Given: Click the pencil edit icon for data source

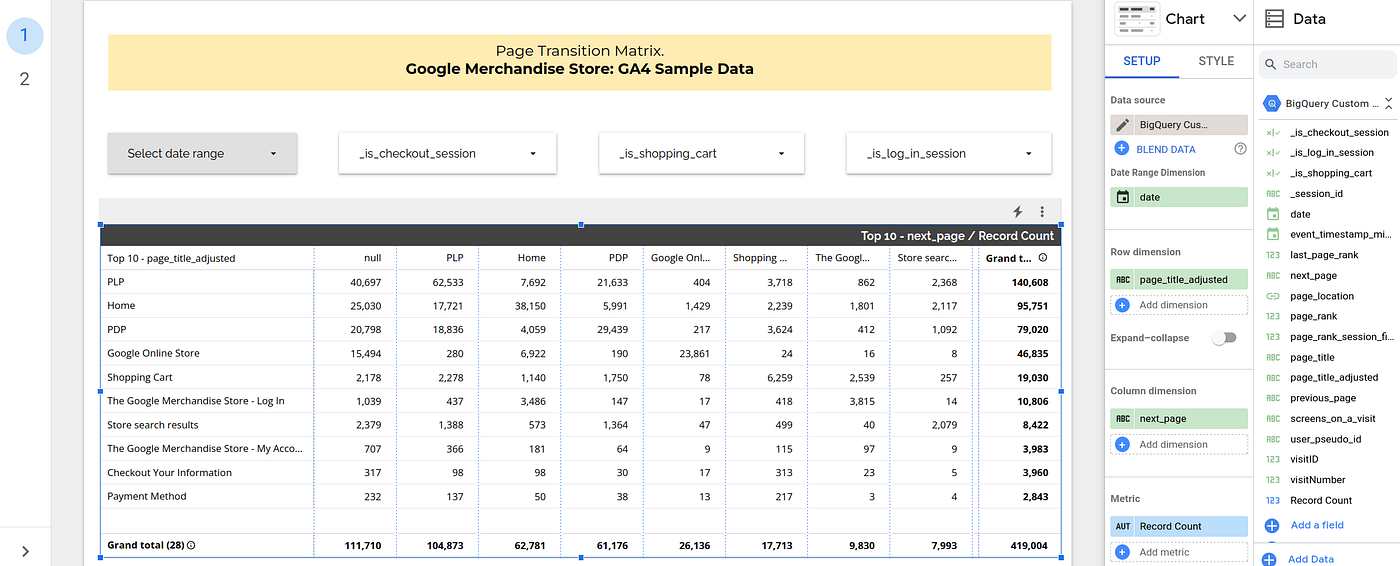Looking at the screenshot, I should (x=1122, y=125).
